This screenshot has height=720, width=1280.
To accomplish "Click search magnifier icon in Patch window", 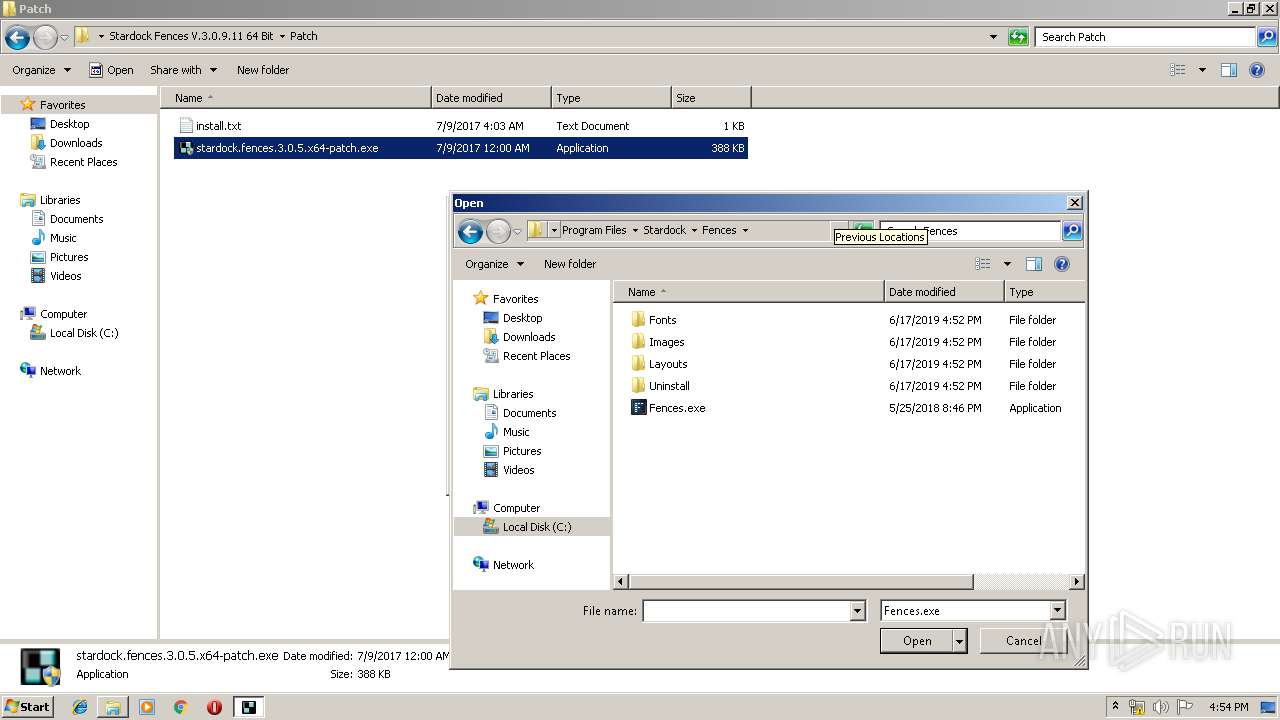I will (x=1268, y=37).
